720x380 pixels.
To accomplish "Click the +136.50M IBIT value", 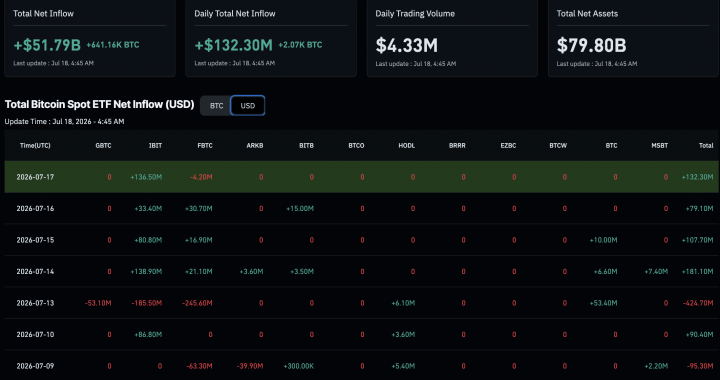I will pyautogui.click(x=146, y=177).
